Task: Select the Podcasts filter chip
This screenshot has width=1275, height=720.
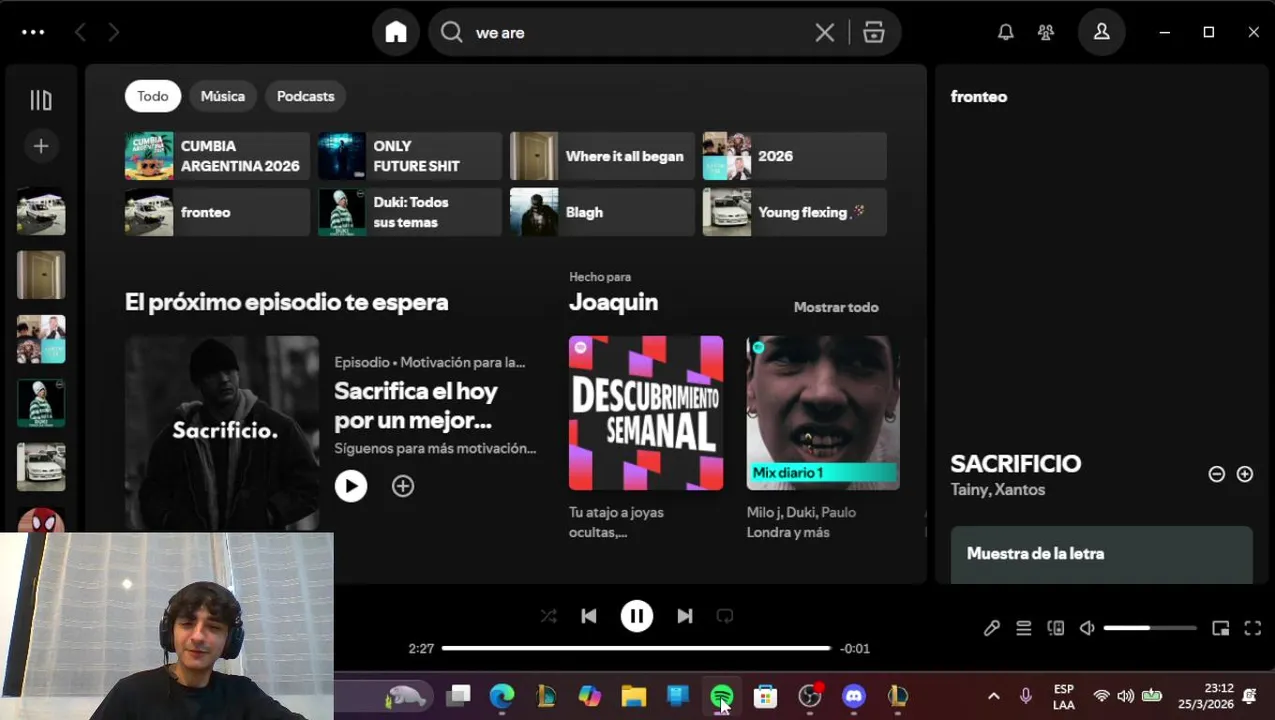Action: (x=305, y=96)
